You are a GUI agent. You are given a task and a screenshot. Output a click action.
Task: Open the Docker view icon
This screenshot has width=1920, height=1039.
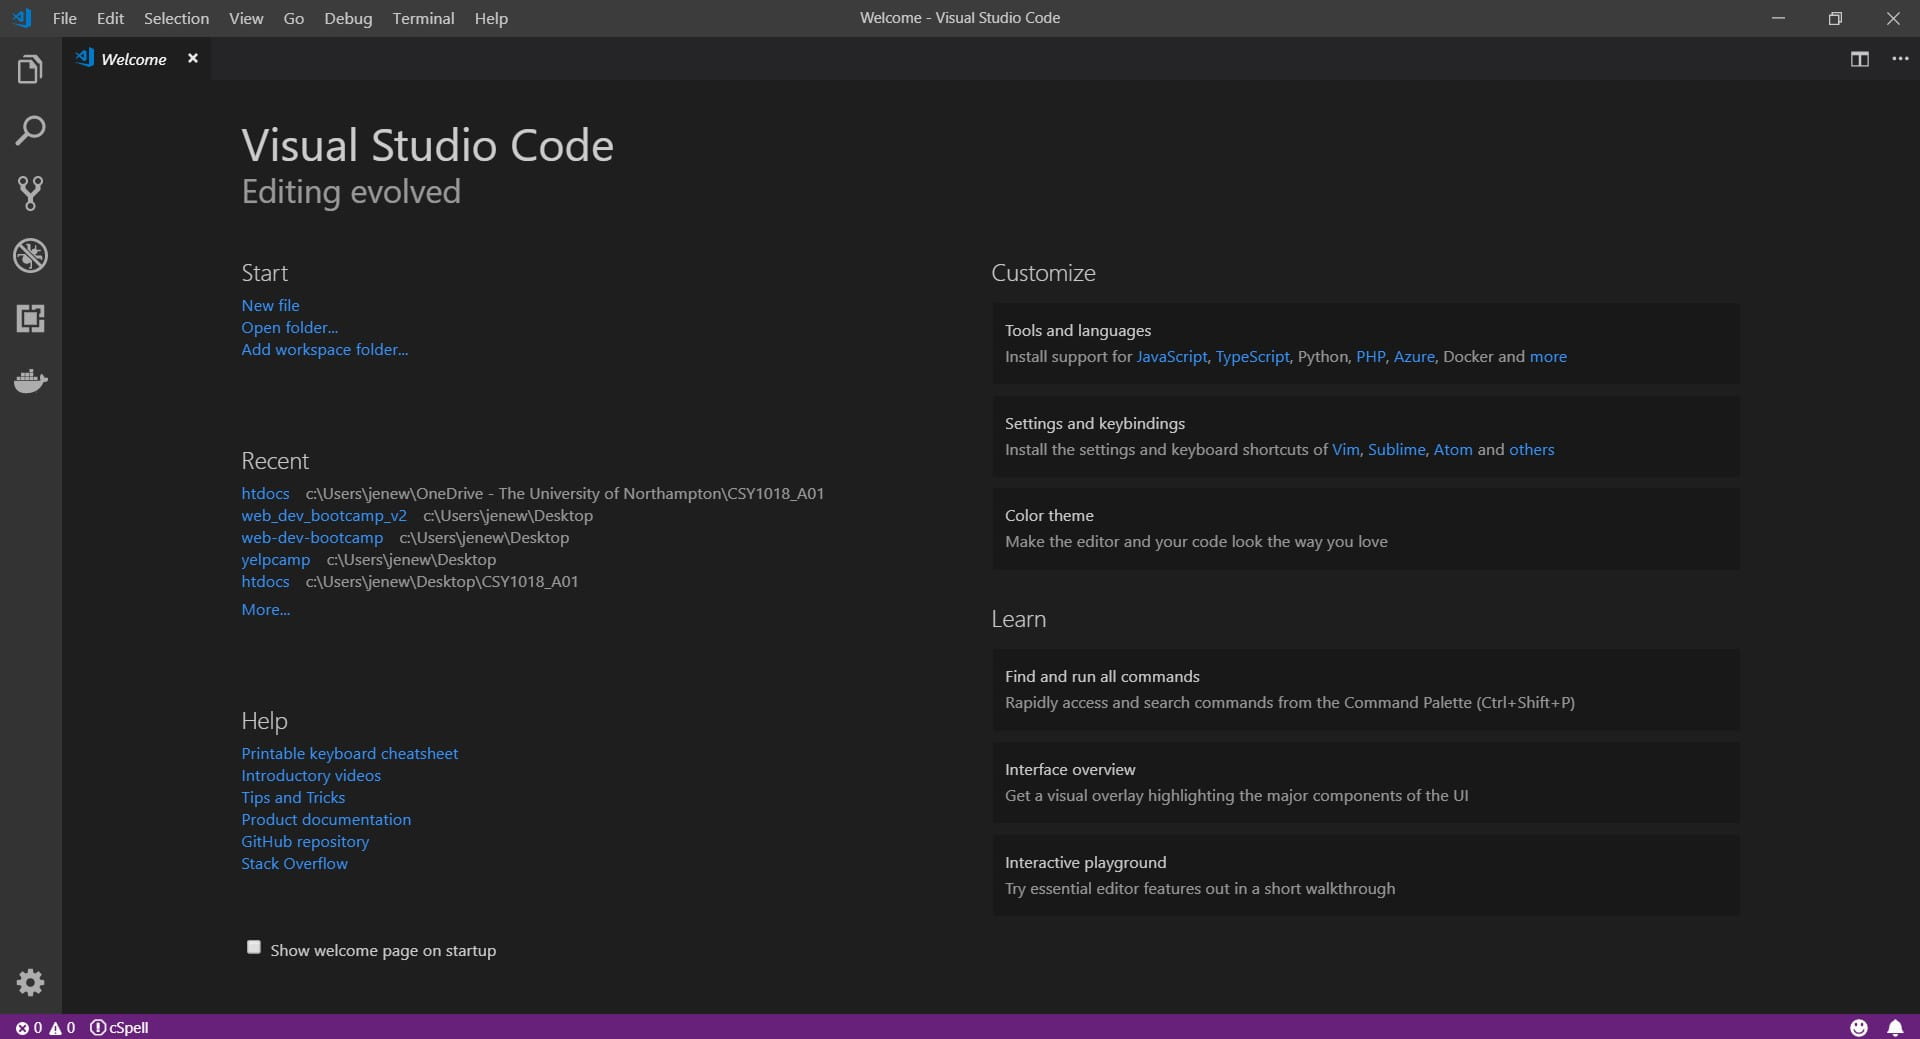(x=30, y=381)
